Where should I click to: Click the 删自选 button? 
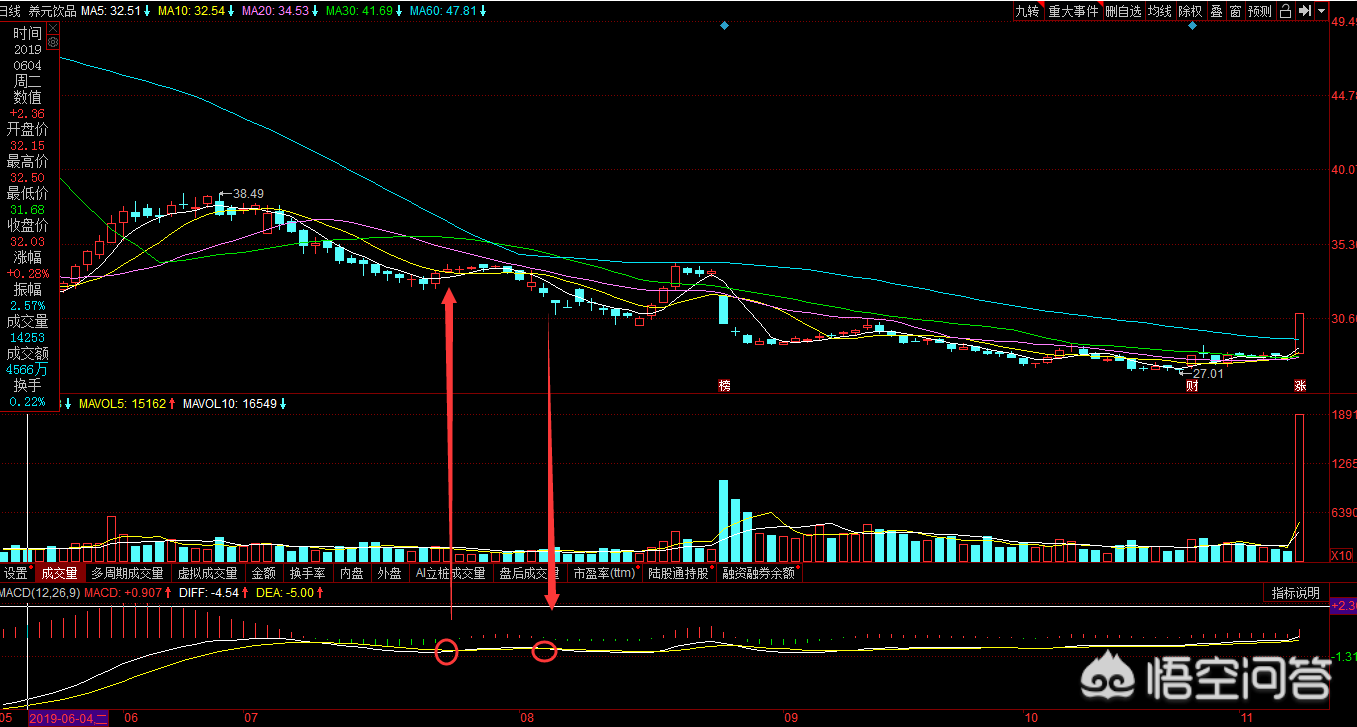pyautogui.click(x=1123, y=11)
